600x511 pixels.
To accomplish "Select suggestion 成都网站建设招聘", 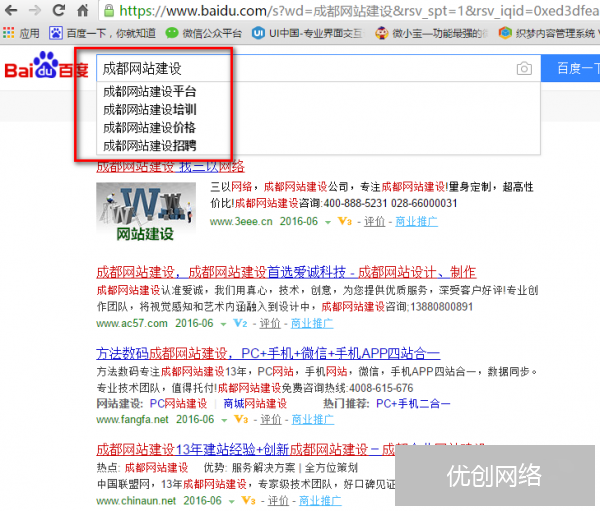I will point(150,145).
